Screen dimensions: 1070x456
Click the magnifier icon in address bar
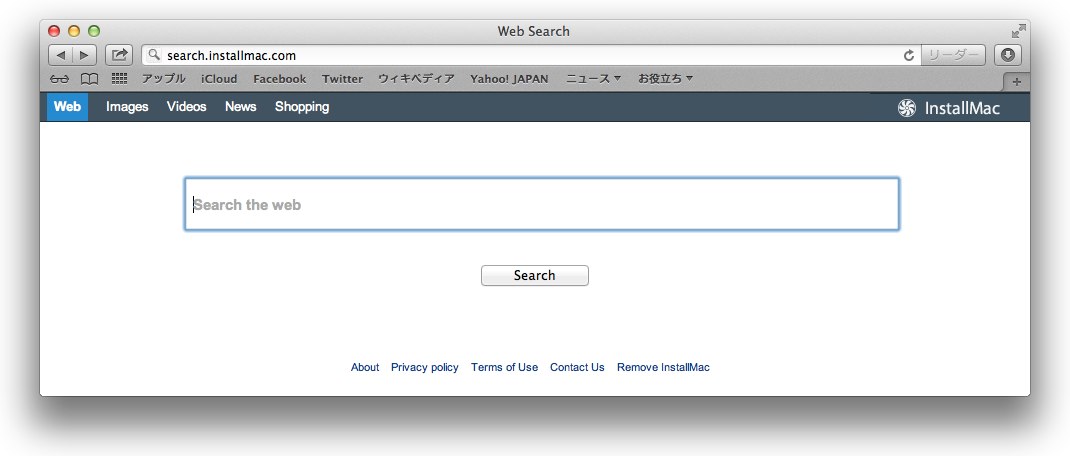[x=154, y=55]
